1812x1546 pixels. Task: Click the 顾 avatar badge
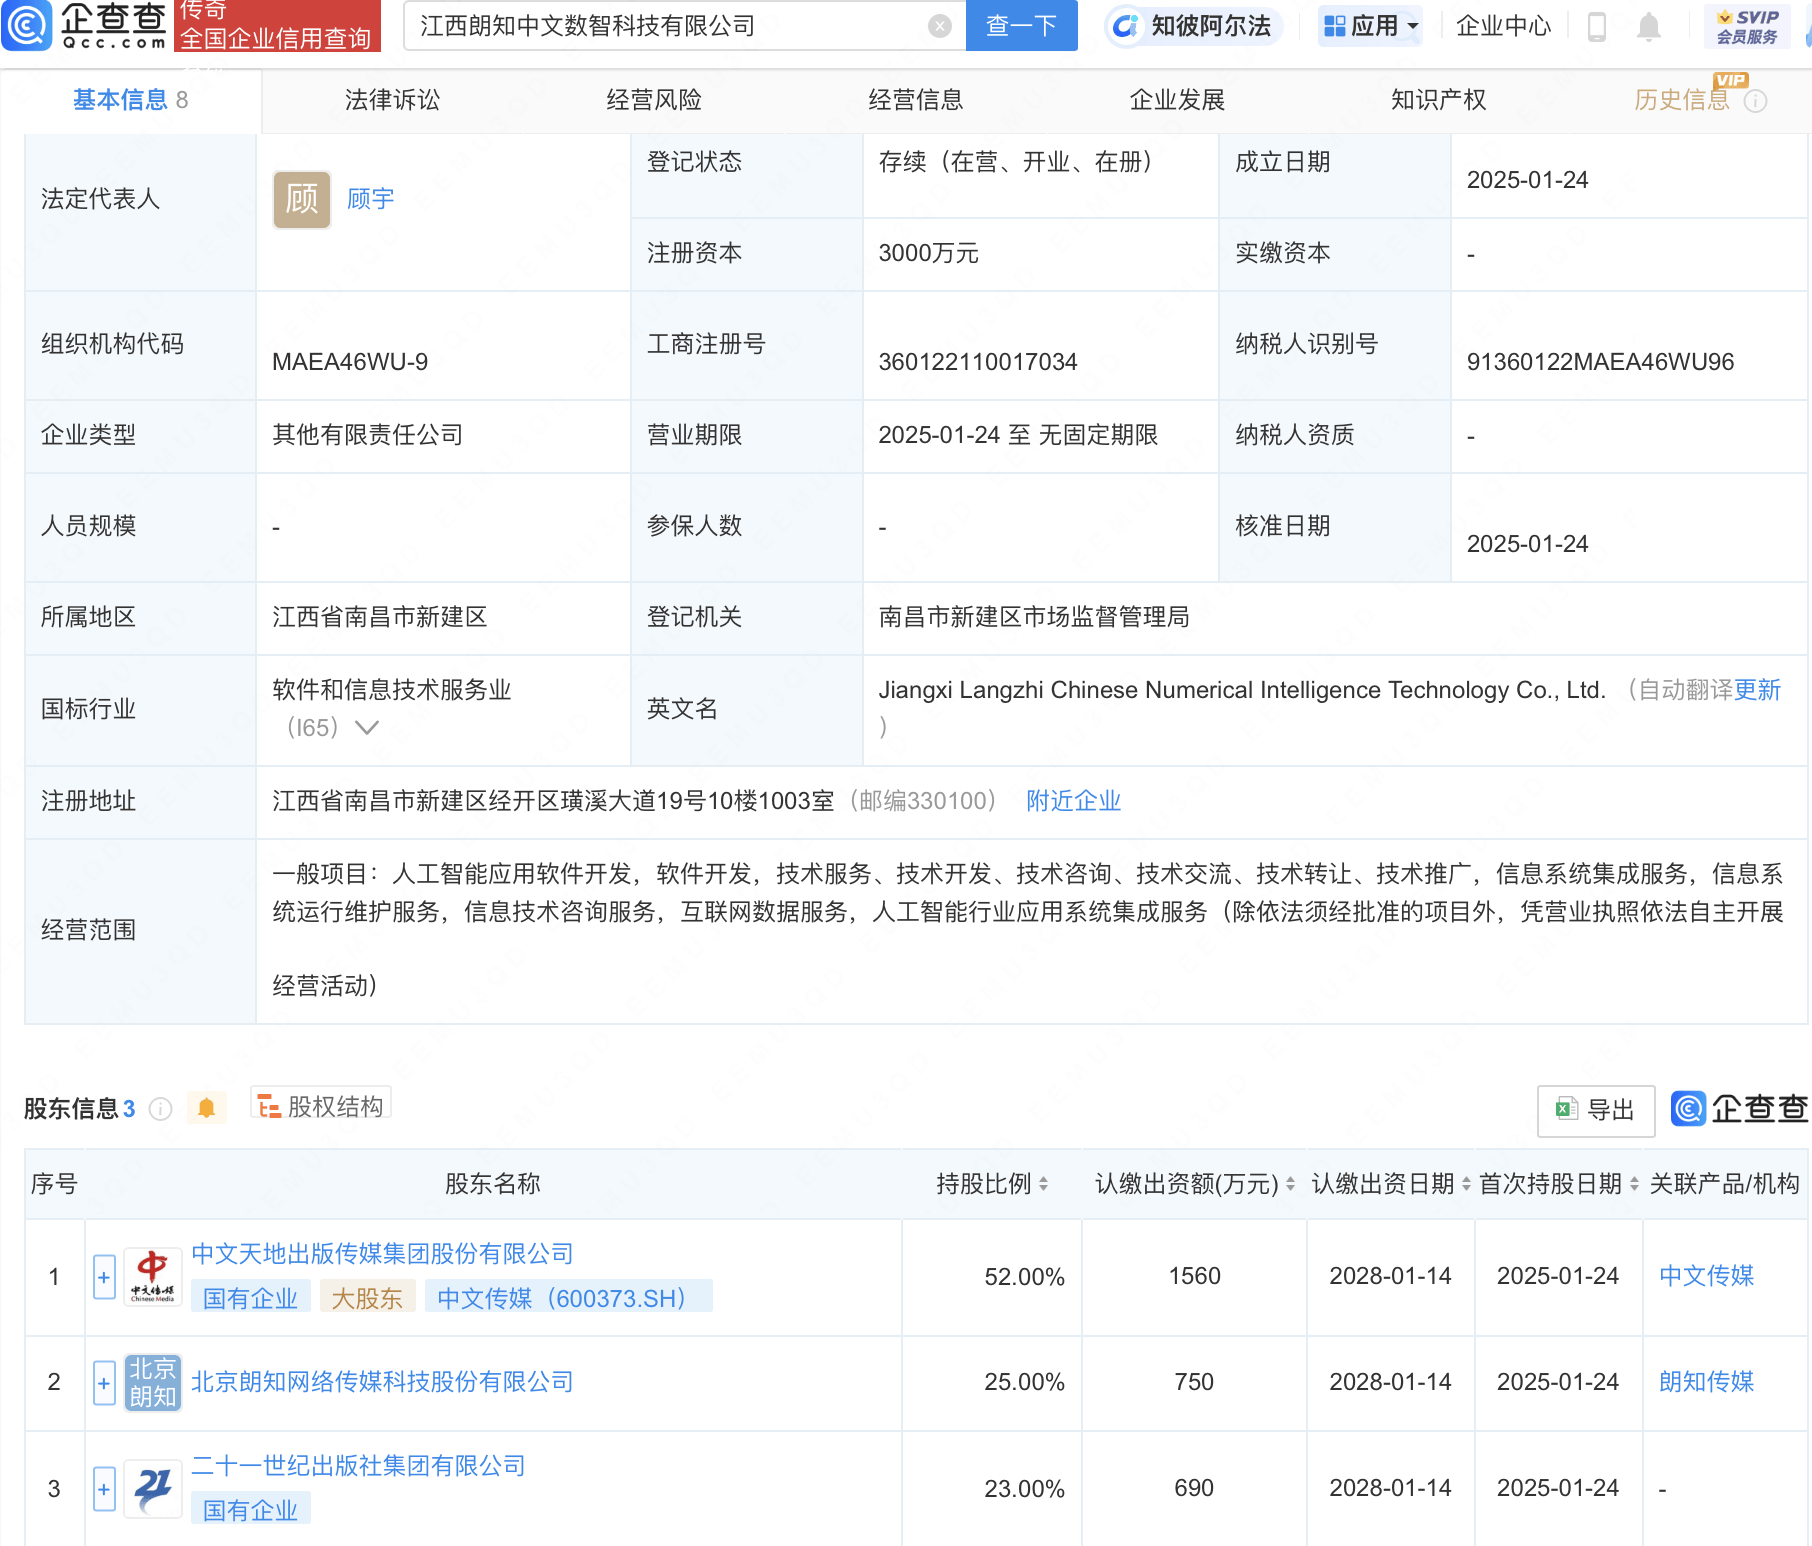(302, 199)
